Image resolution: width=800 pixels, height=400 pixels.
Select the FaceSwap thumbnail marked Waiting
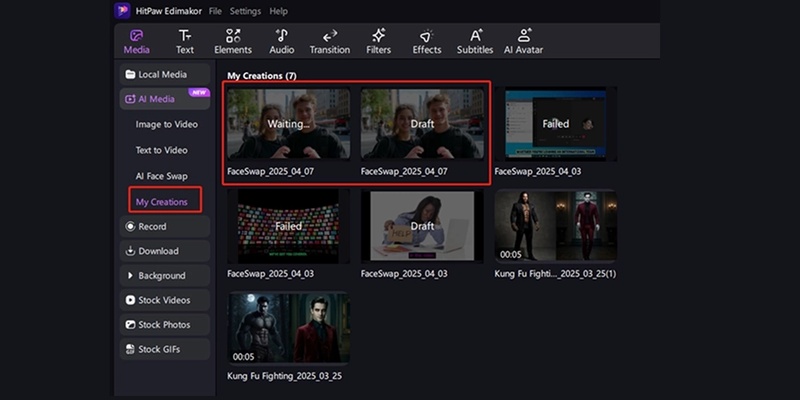click(288, 124)
